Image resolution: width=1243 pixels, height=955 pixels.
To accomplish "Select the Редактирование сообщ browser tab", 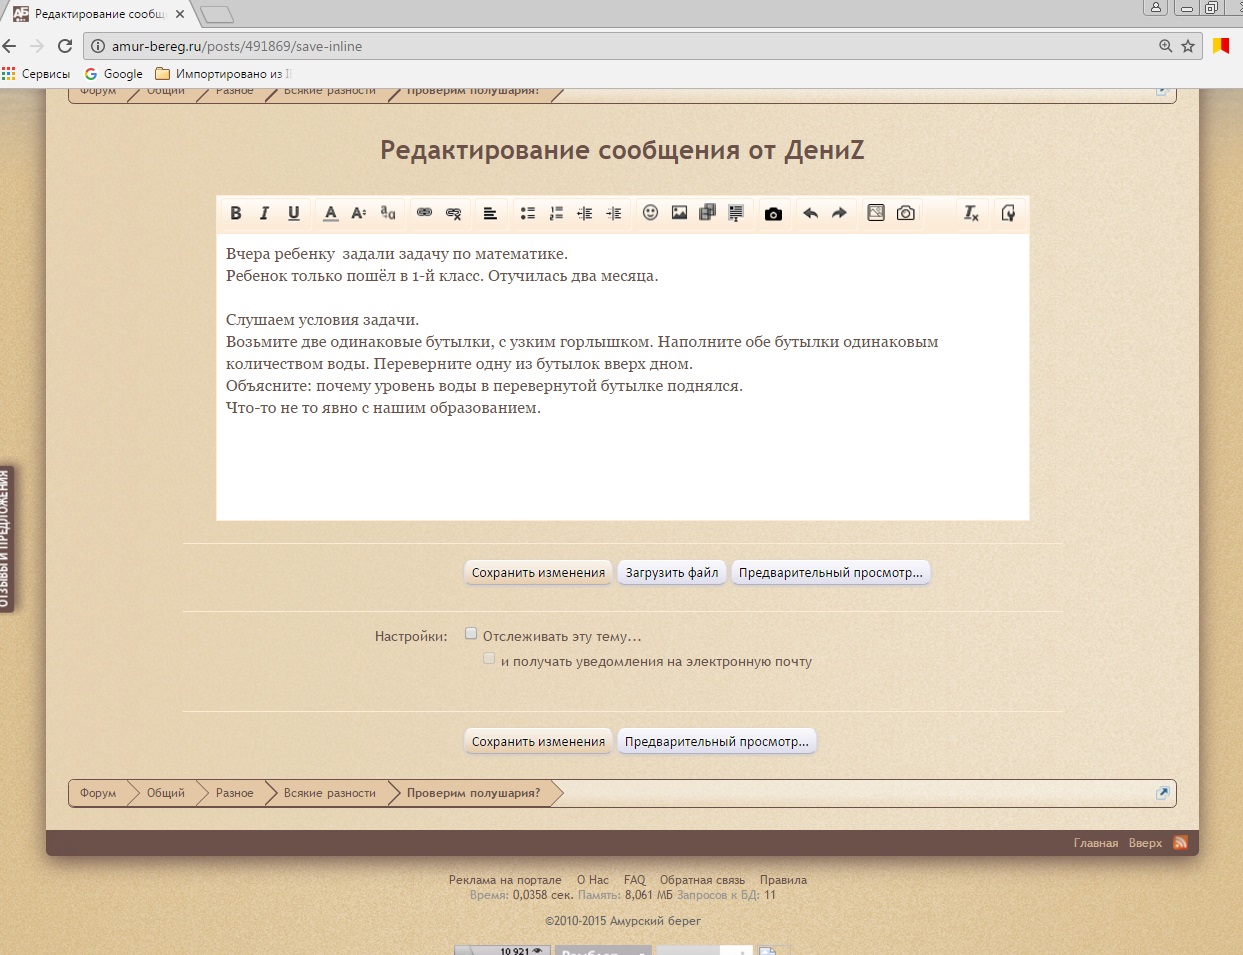I will (98, 14).
